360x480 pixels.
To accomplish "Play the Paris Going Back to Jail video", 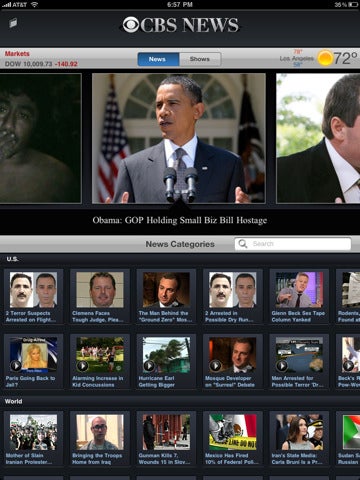I will (x=16, y=366).
